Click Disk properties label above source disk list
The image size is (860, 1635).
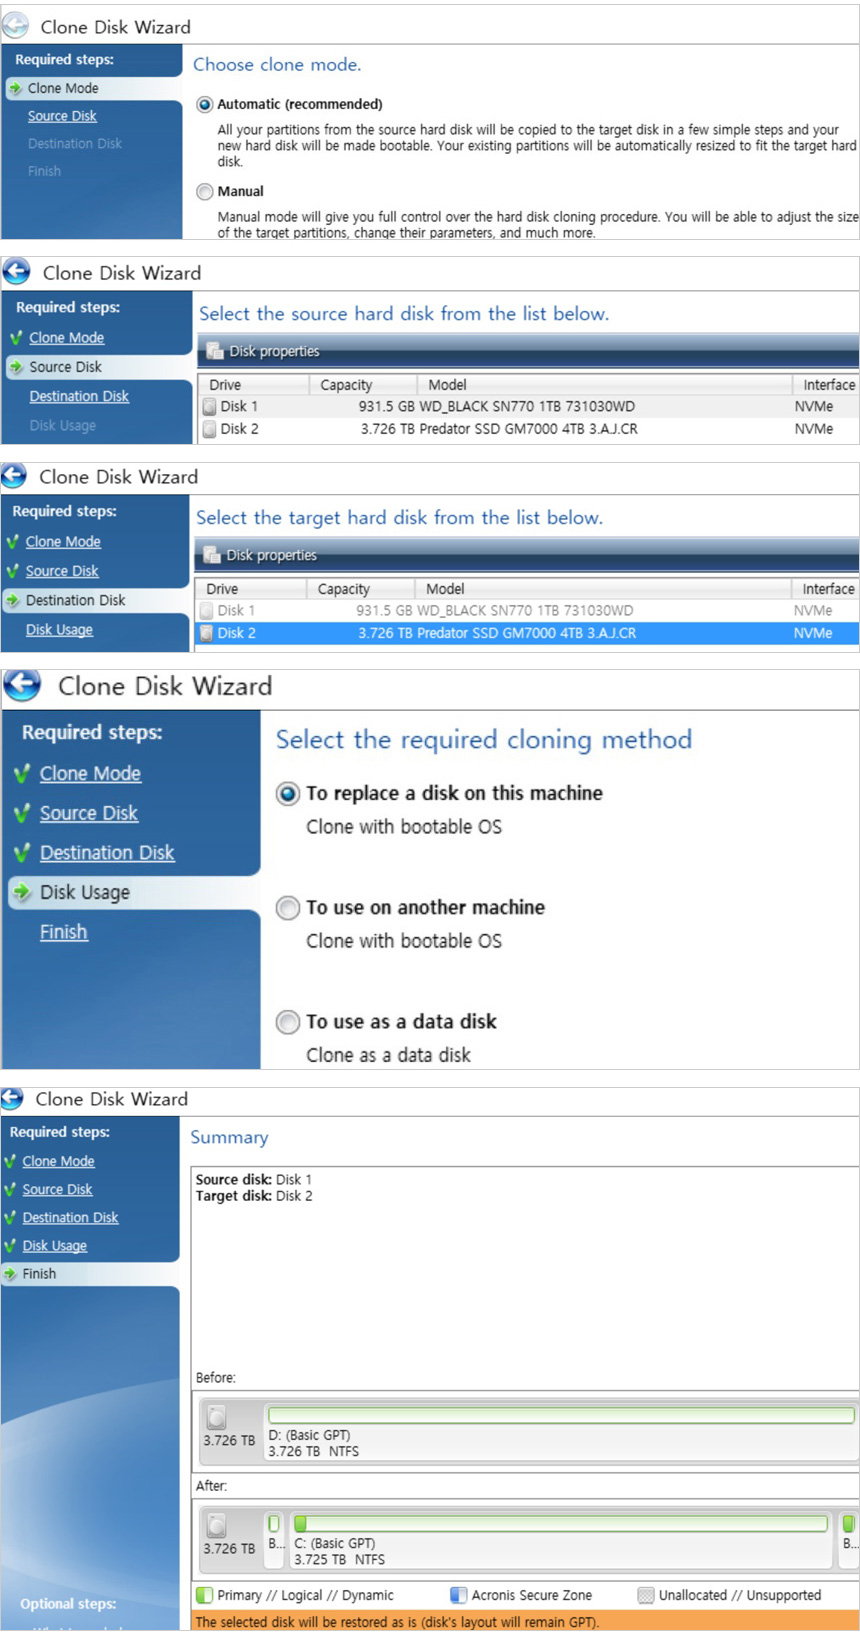coord(275,351)
